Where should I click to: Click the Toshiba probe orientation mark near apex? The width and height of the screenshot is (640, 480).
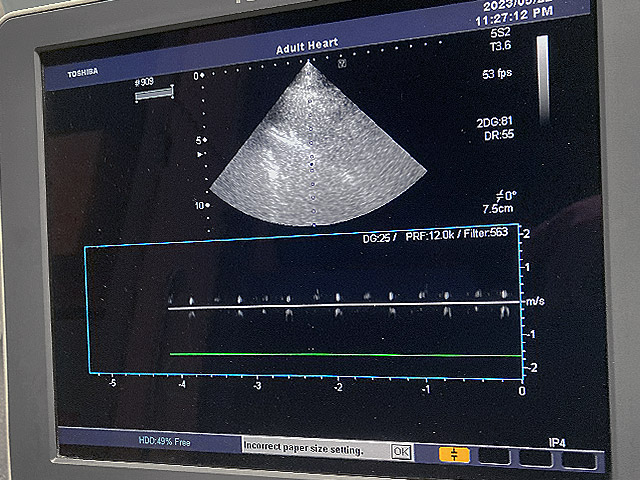[342, 63]
